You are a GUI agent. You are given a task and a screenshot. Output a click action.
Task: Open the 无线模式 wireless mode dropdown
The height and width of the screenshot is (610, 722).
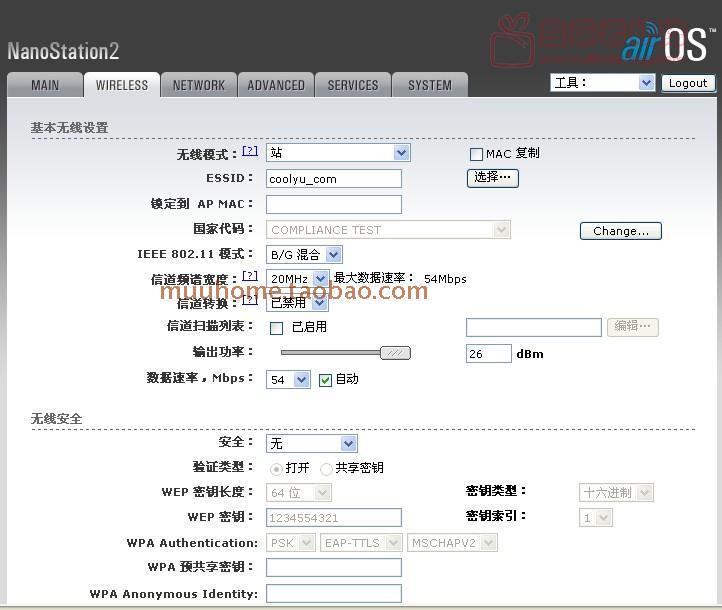(338, 153)
